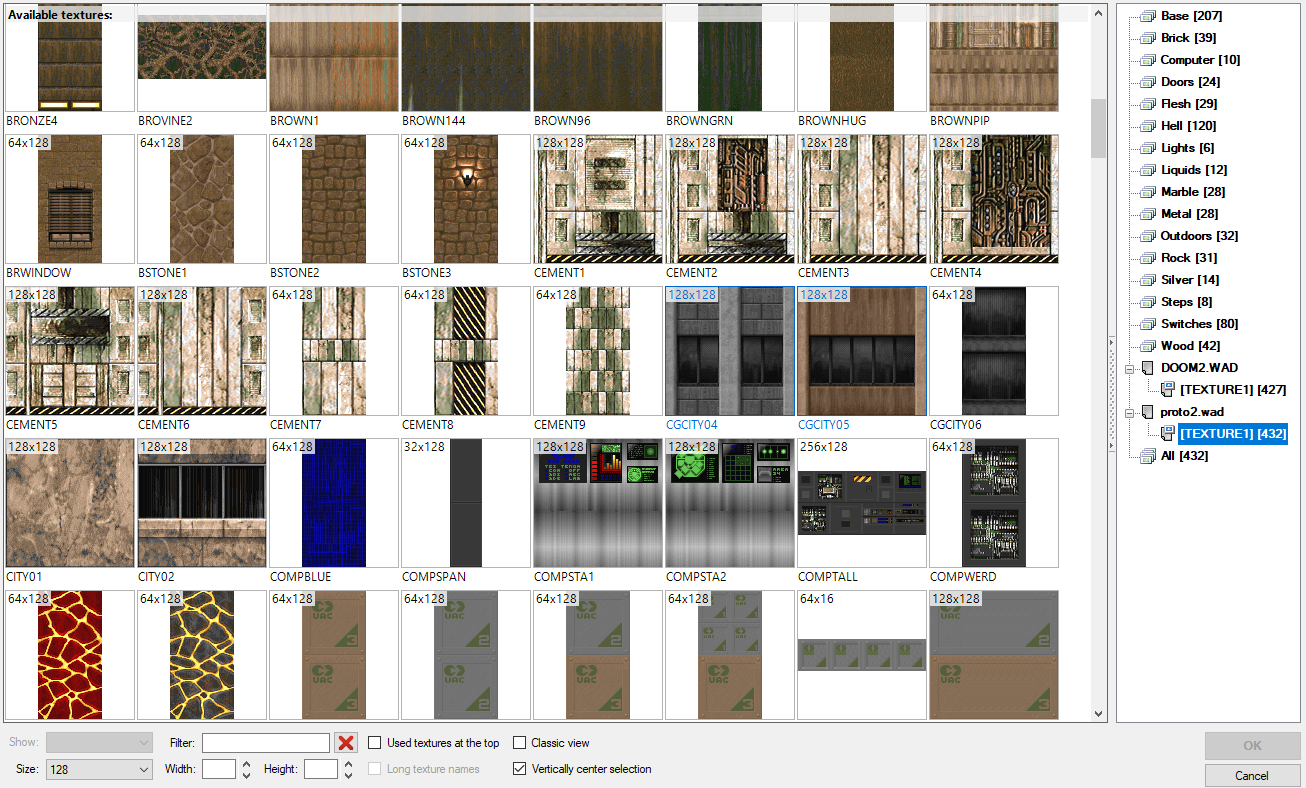The height and width of the screenshot is (788, 1306).
Task: Select the CEMENT4 texture
Action: (x=993, y=199)
